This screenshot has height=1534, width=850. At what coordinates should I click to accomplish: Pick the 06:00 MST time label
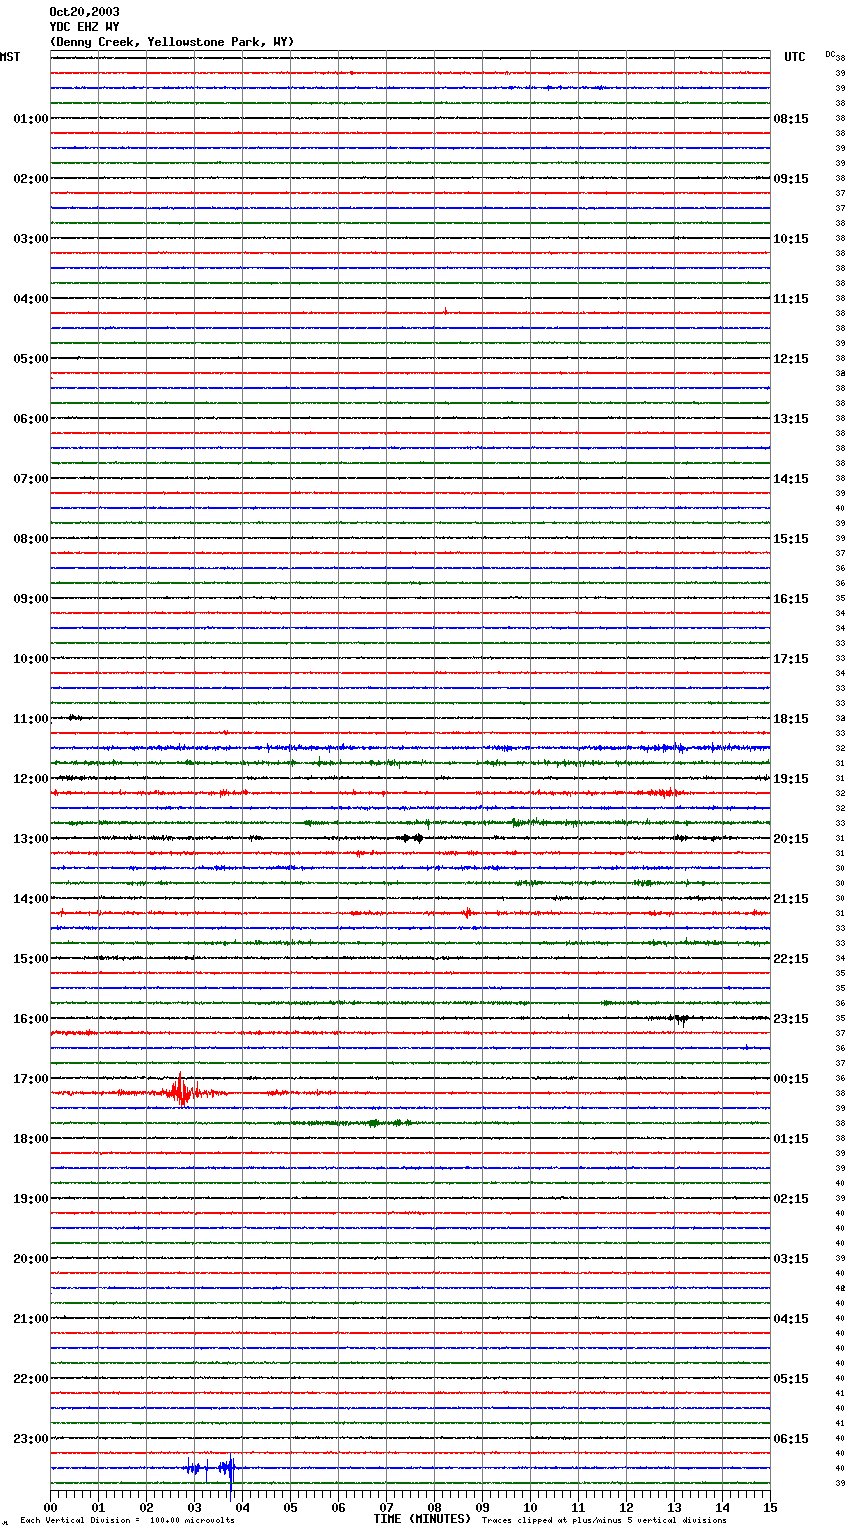[x=31, y=419]
